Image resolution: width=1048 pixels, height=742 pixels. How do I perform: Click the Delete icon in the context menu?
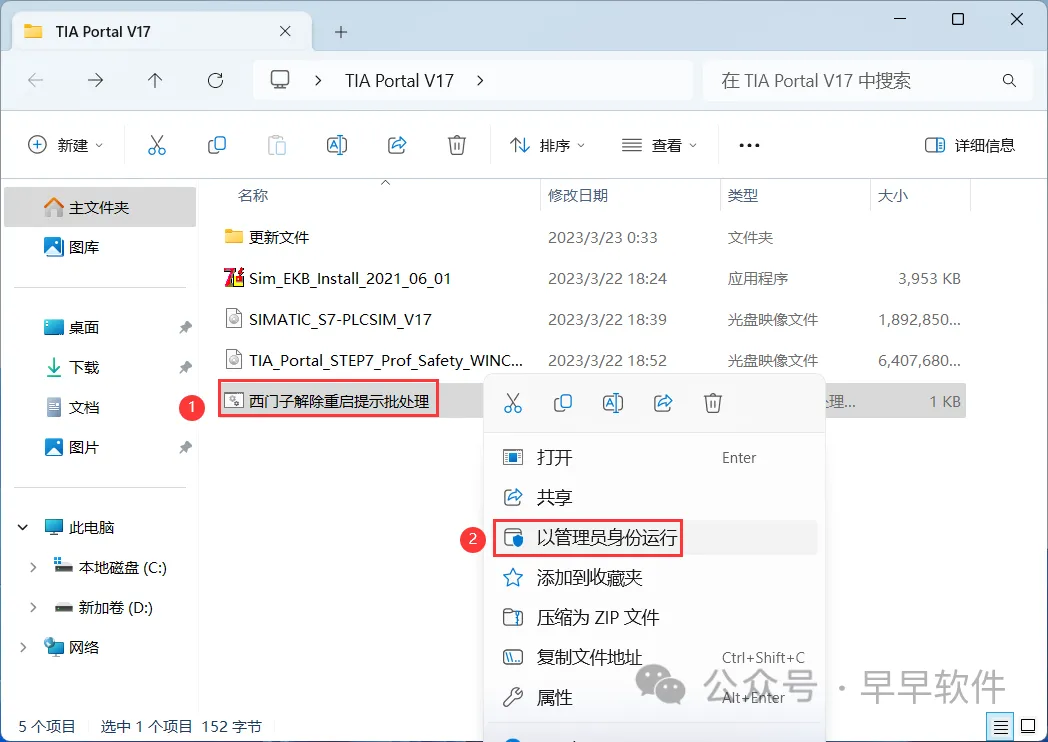[713, 403]
